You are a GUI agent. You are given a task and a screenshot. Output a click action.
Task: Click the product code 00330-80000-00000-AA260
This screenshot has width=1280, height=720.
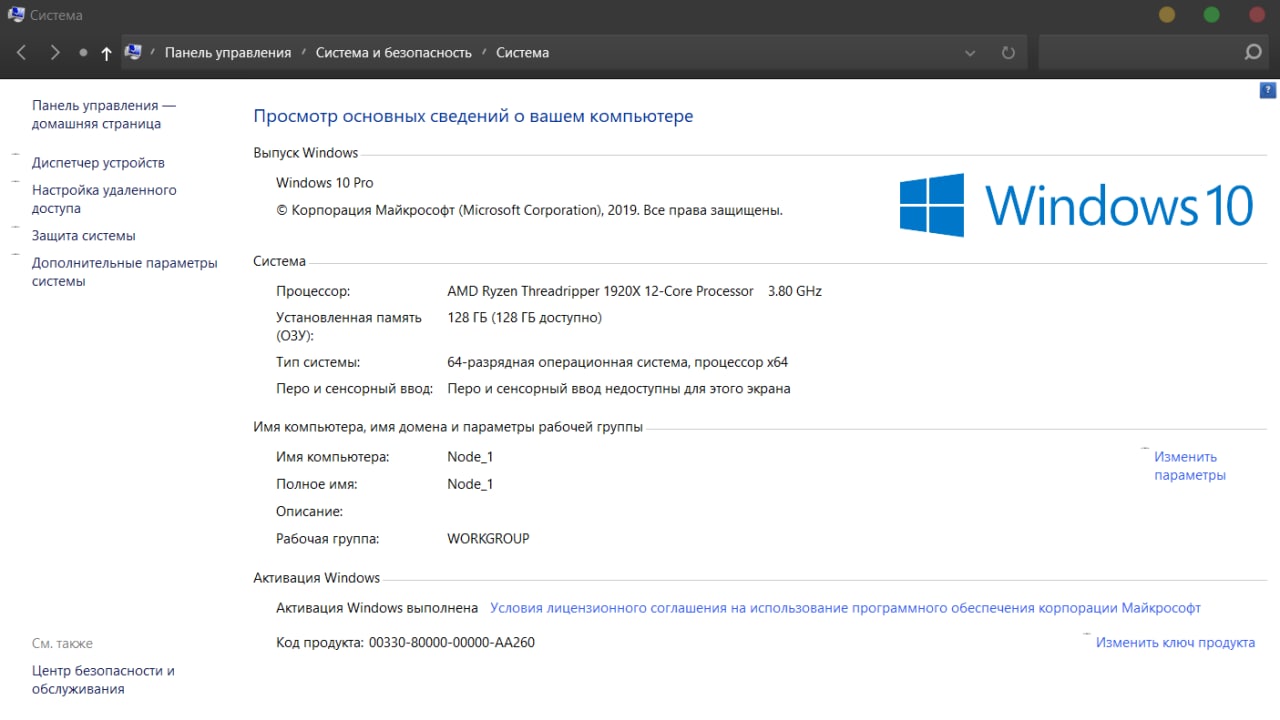(452, 643)
